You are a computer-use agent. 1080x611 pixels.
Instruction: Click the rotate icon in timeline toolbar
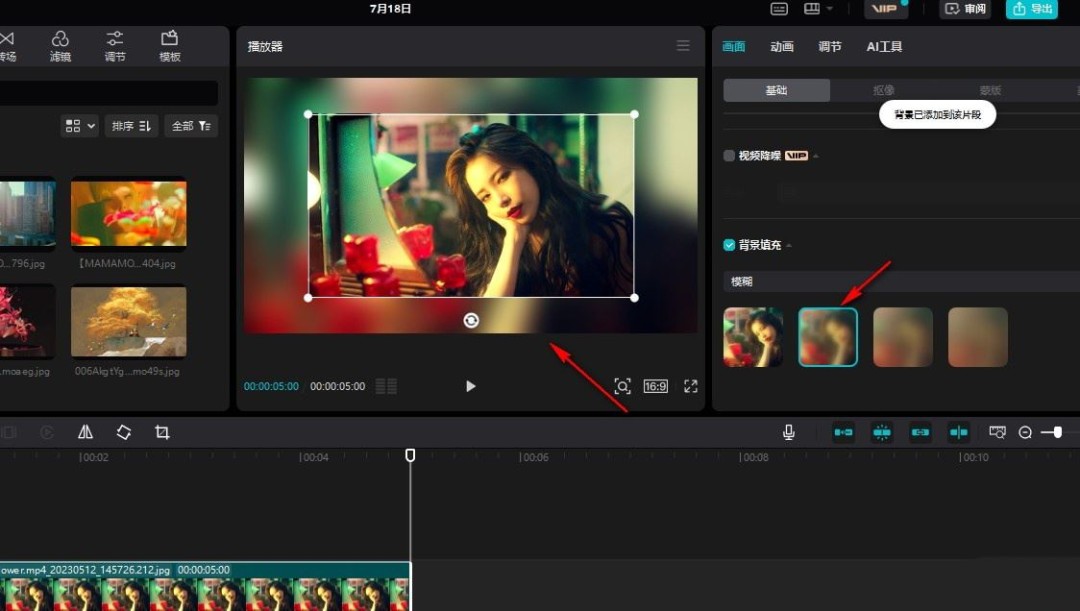(x=124, y=432)
